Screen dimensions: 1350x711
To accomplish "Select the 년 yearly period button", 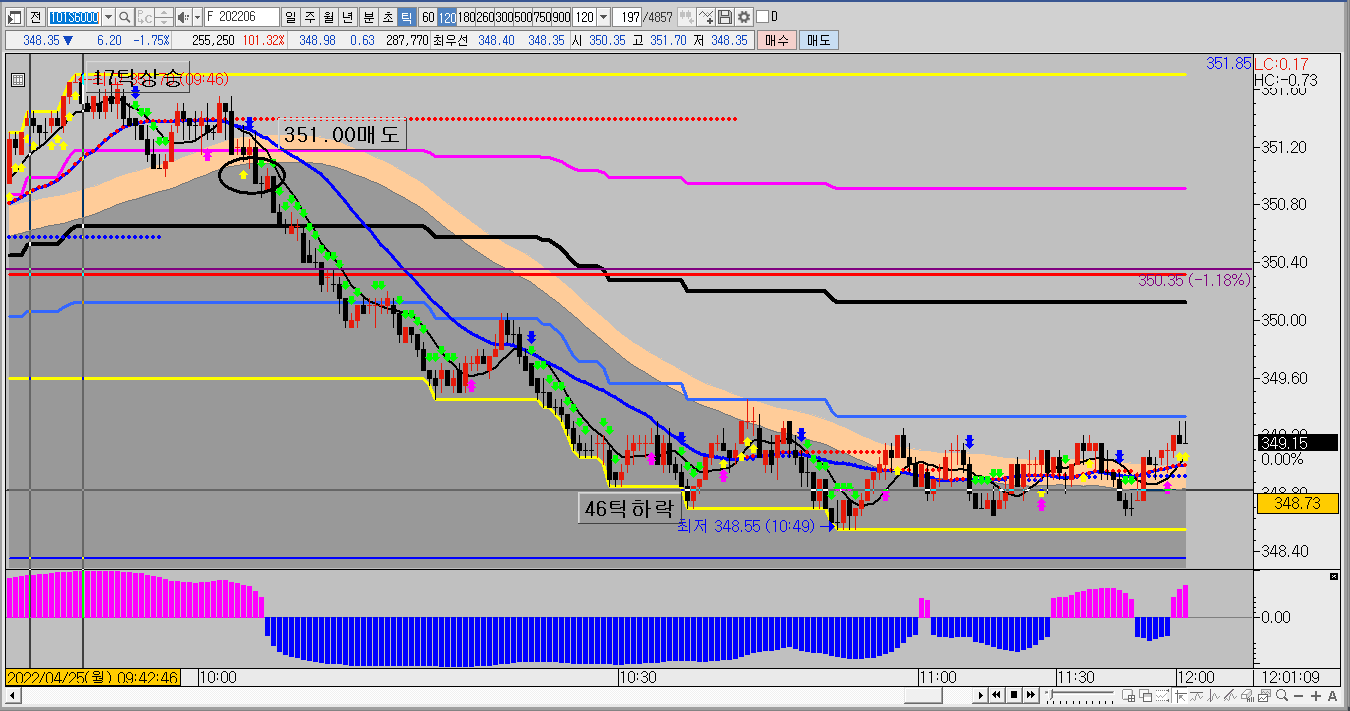I will (348, 17).
